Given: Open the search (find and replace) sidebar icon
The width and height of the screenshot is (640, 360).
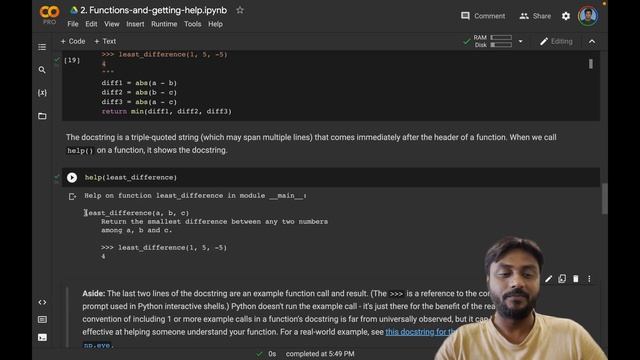Looking at the screenshot, I should (x=42, y=70).
